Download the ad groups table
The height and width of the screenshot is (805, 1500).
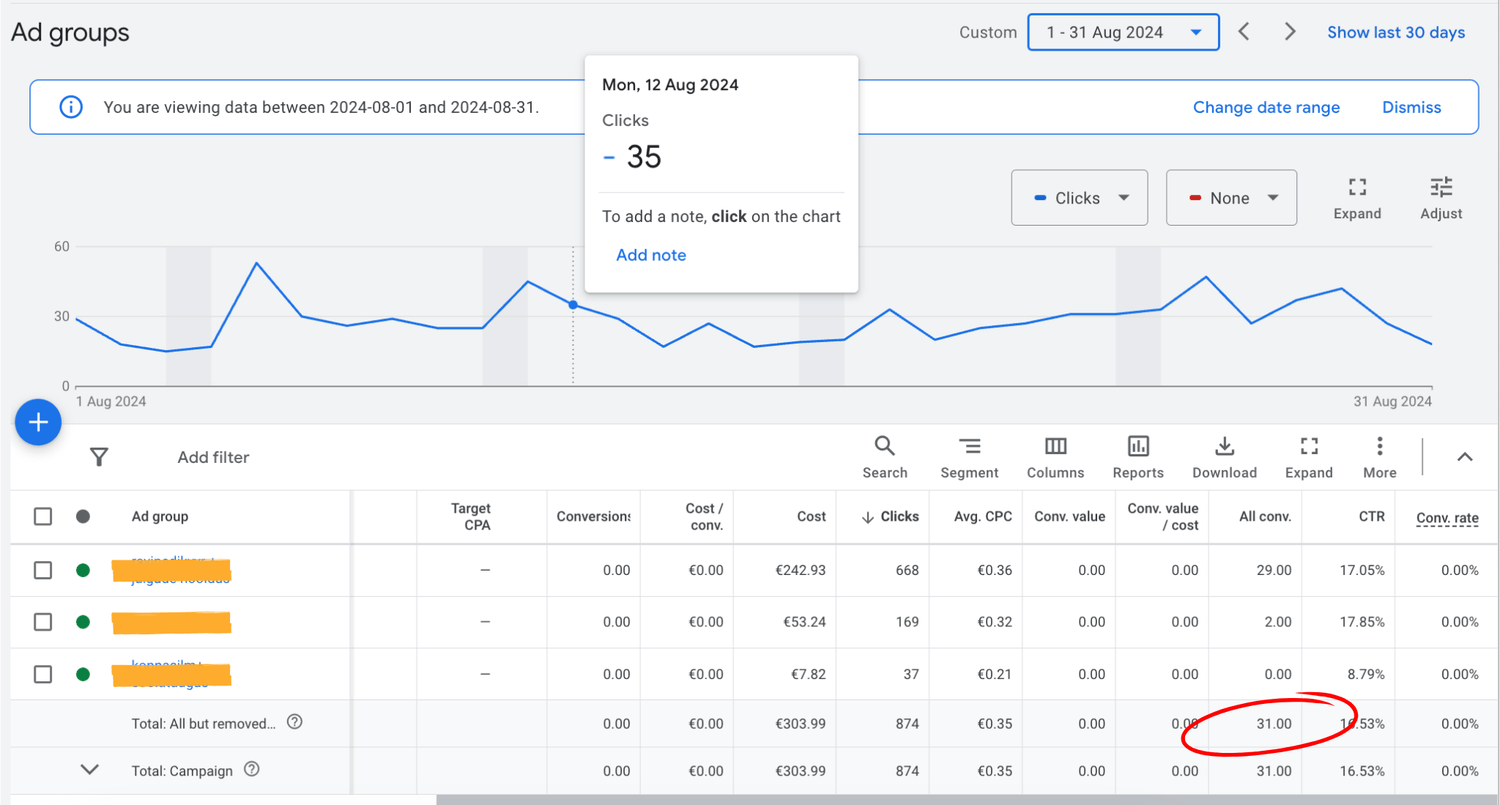(1224, 456)
